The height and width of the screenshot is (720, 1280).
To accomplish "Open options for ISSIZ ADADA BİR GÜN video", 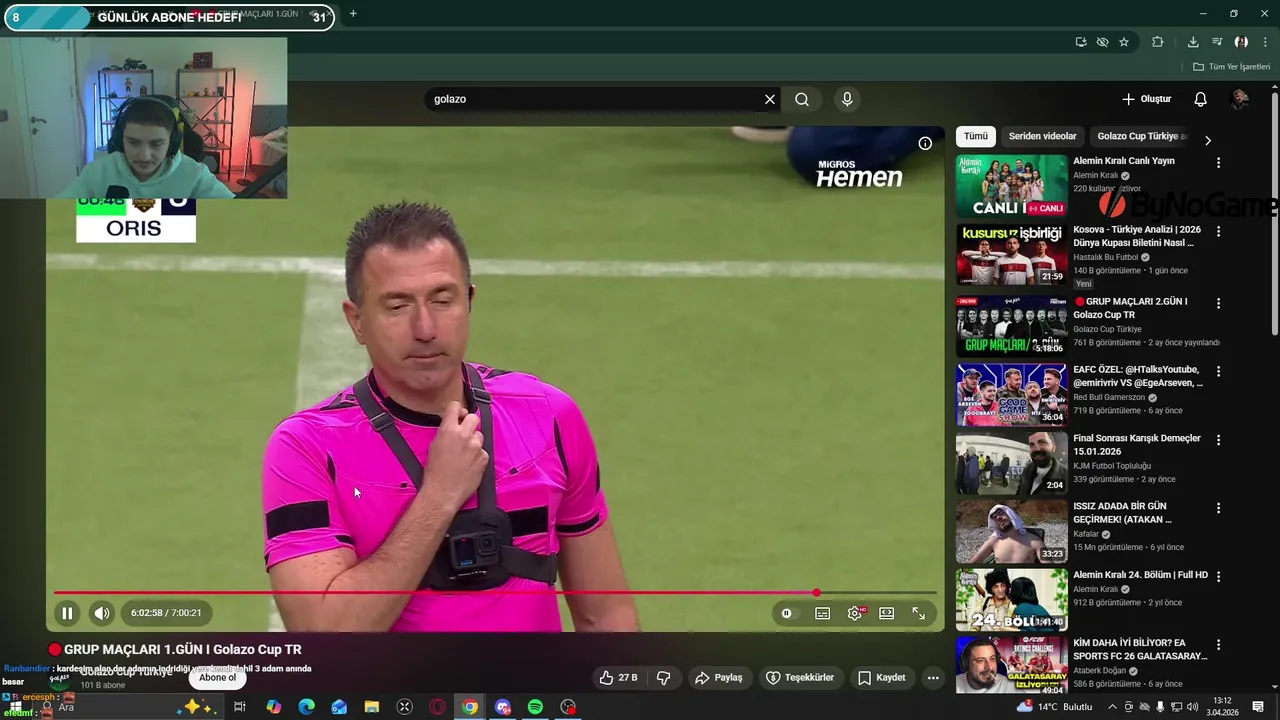I will click(1218, 508).
